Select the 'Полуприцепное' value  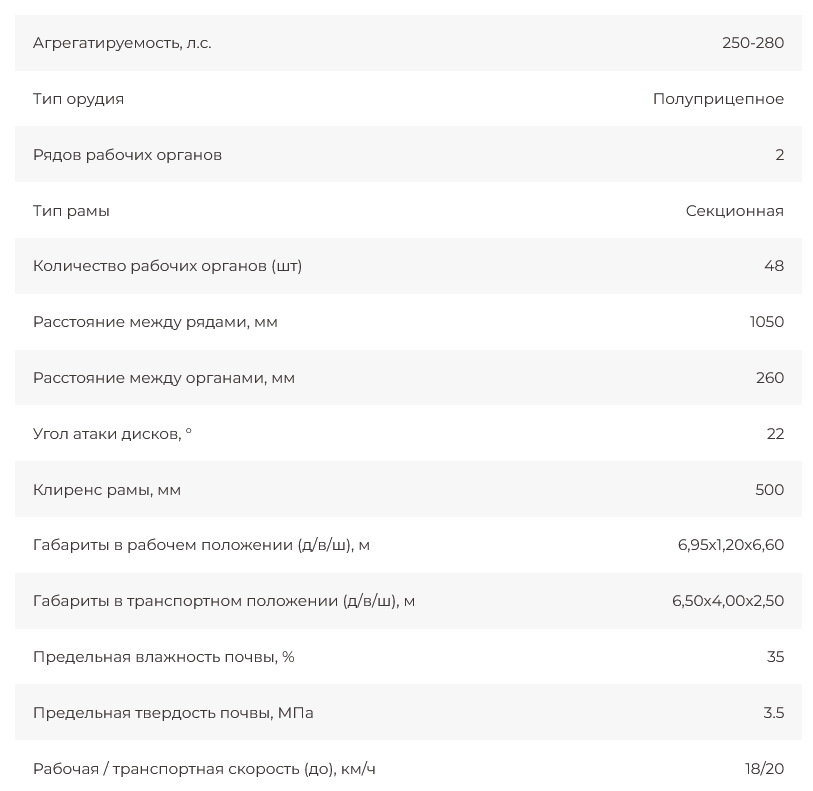(x=718, y=99)
